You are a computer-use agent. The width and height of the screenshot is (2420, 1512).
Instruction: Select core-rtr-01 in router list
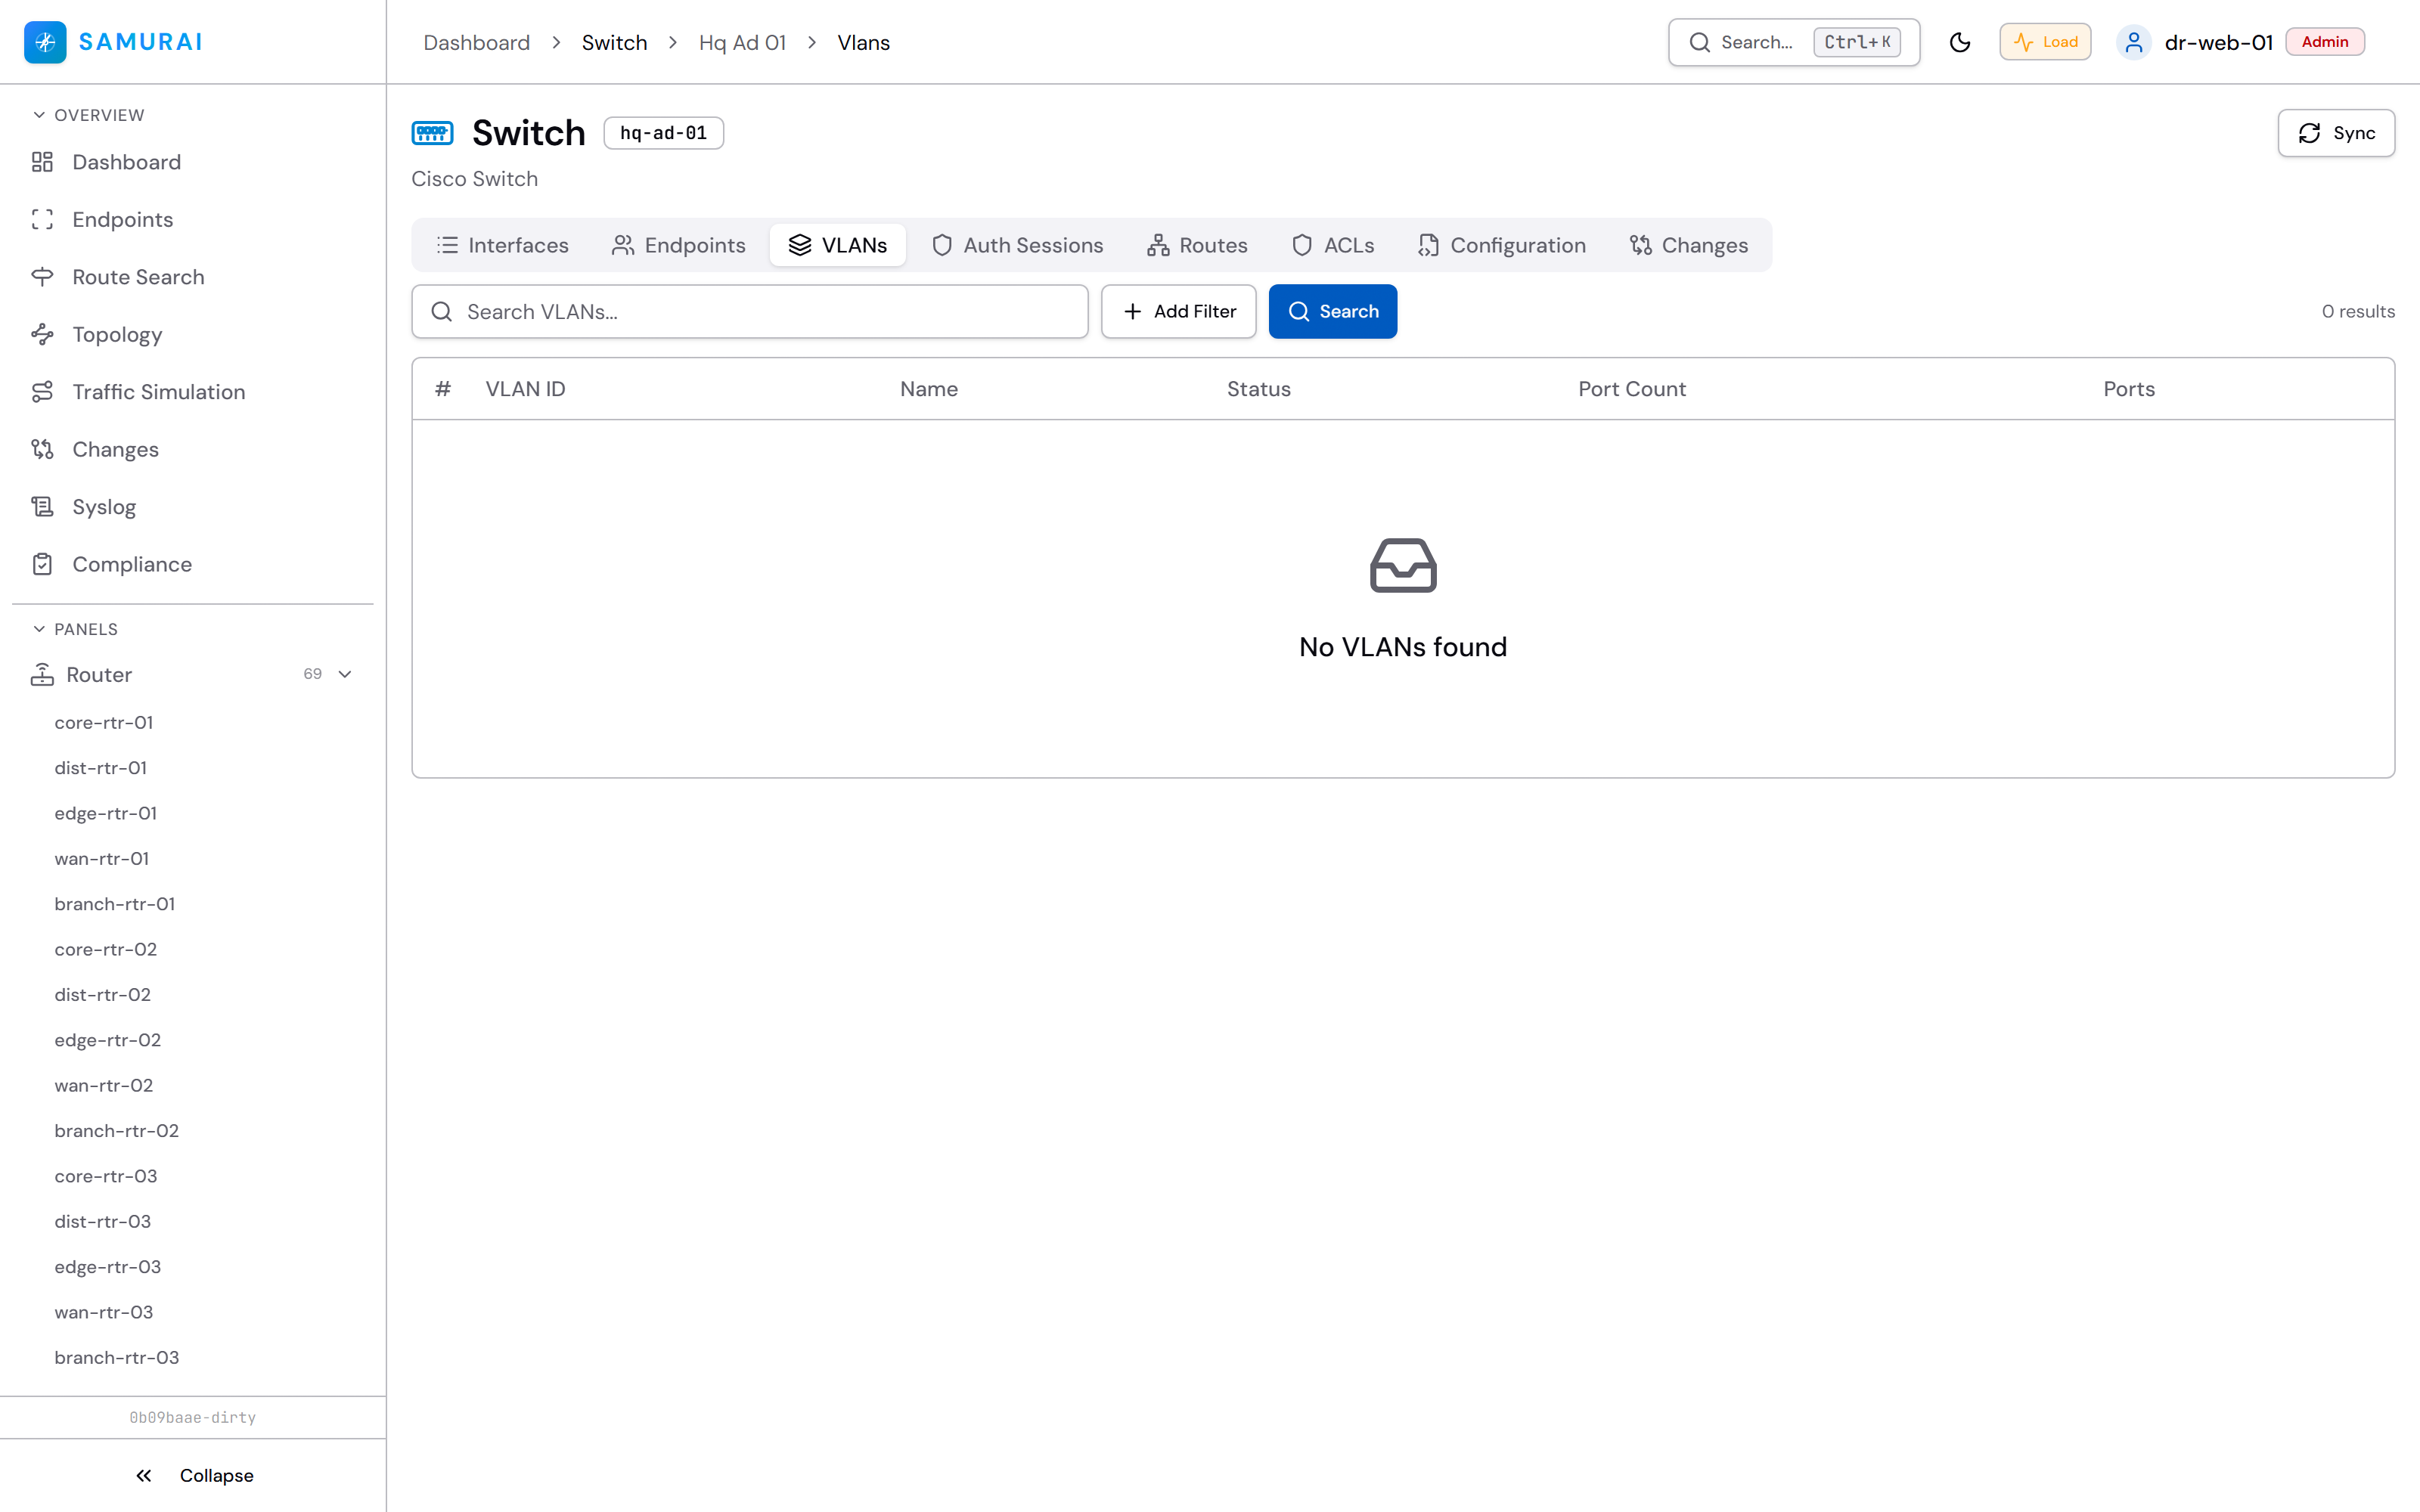(104, 722)
